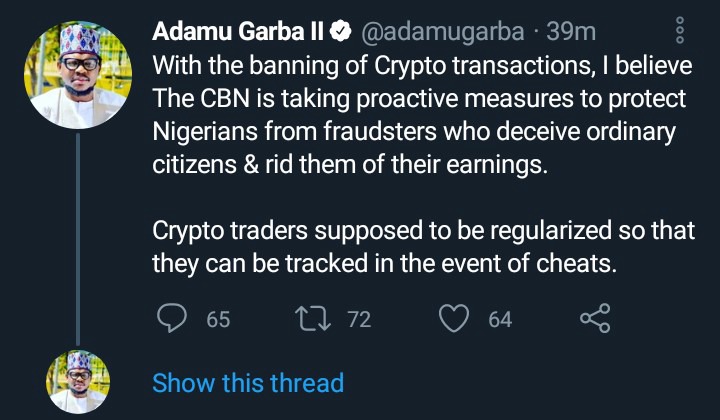720x420 pixels.
Task: Show this thread
Action: [x=247, y=382]
